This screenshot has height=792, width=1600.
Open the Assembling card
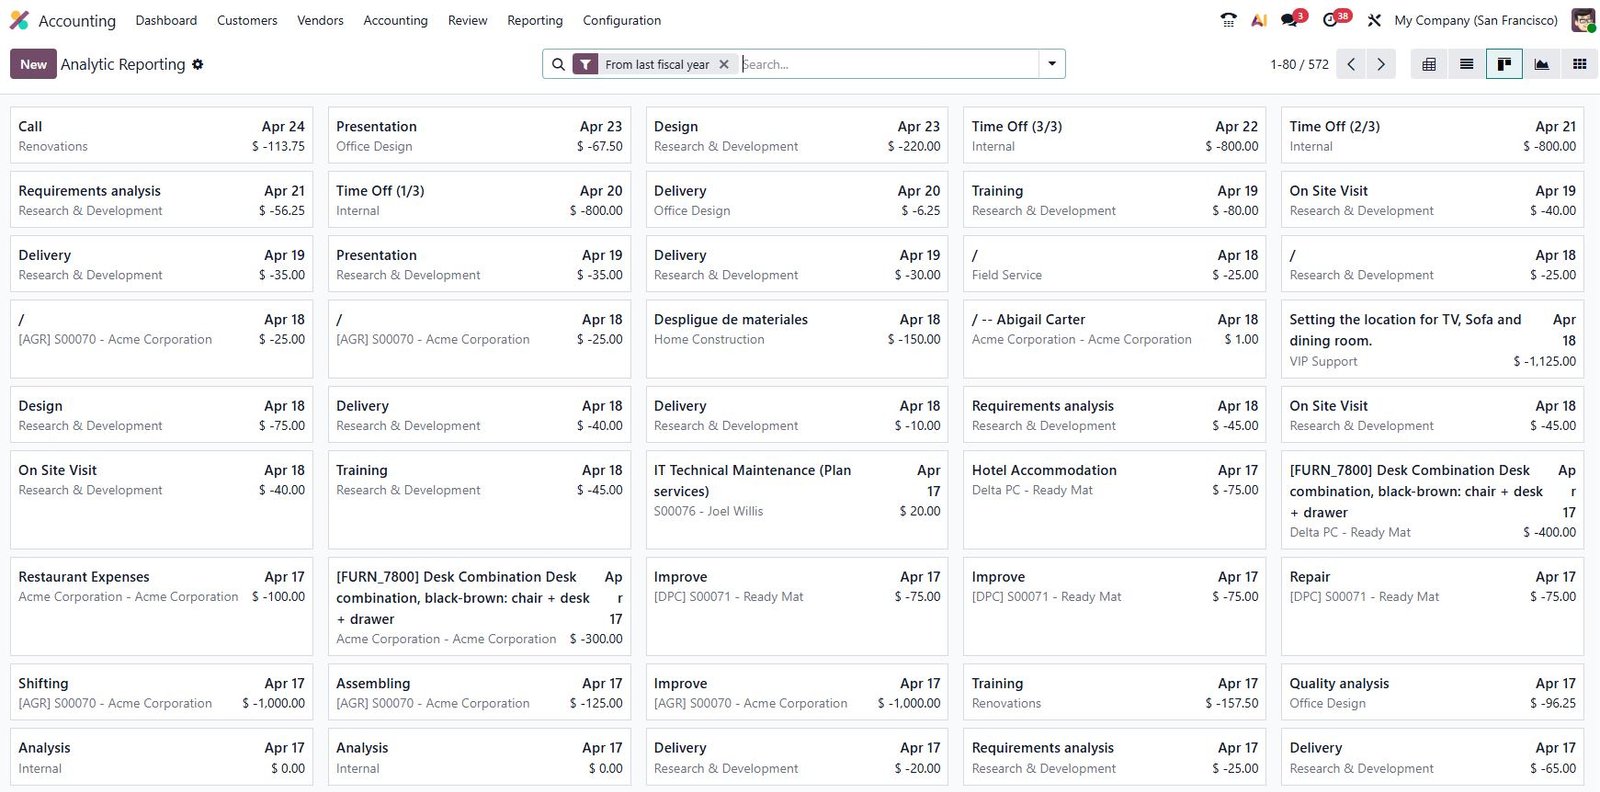(479, 692)
